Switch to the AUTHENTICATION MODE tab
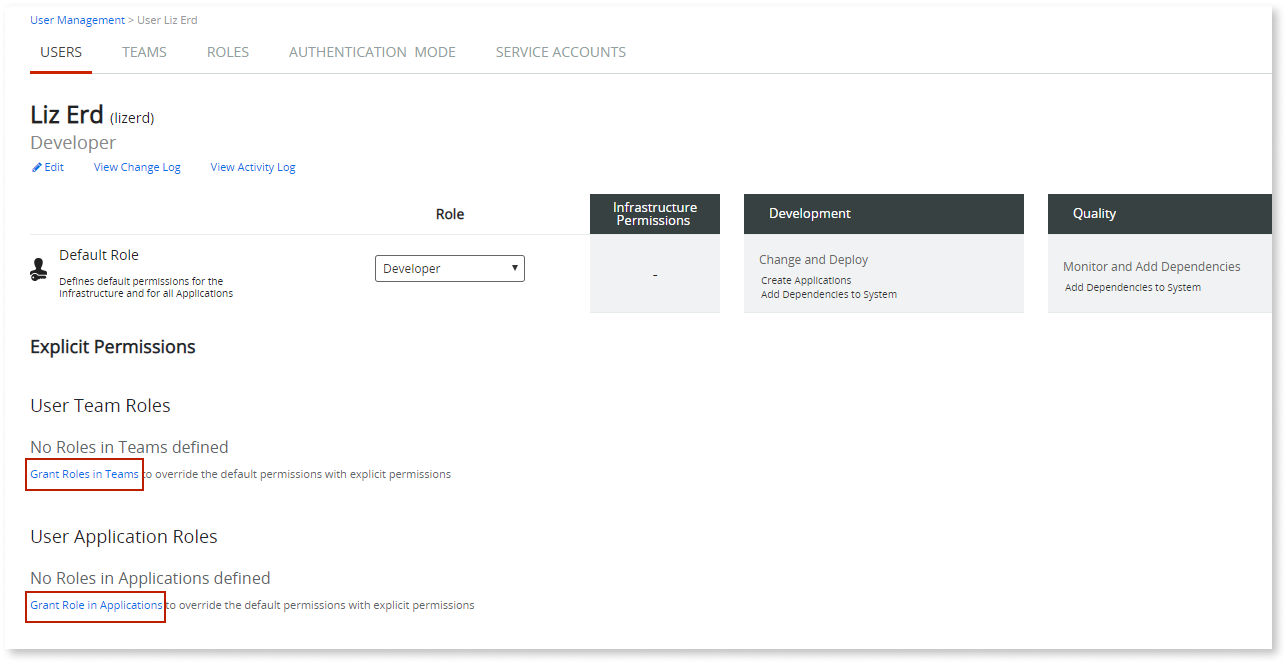1287x664 pixels. coord(371,52)
